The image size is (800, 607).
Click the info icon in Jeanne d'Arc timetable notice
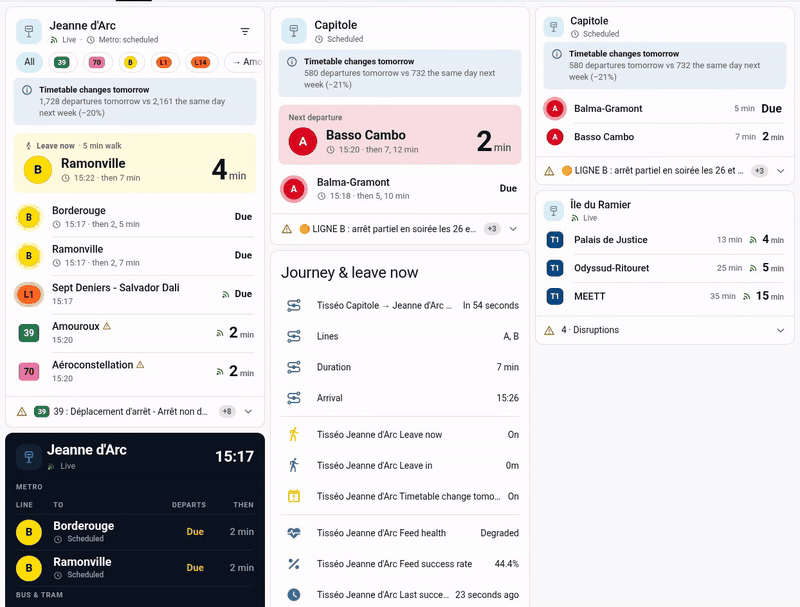(x=27, y=90)
